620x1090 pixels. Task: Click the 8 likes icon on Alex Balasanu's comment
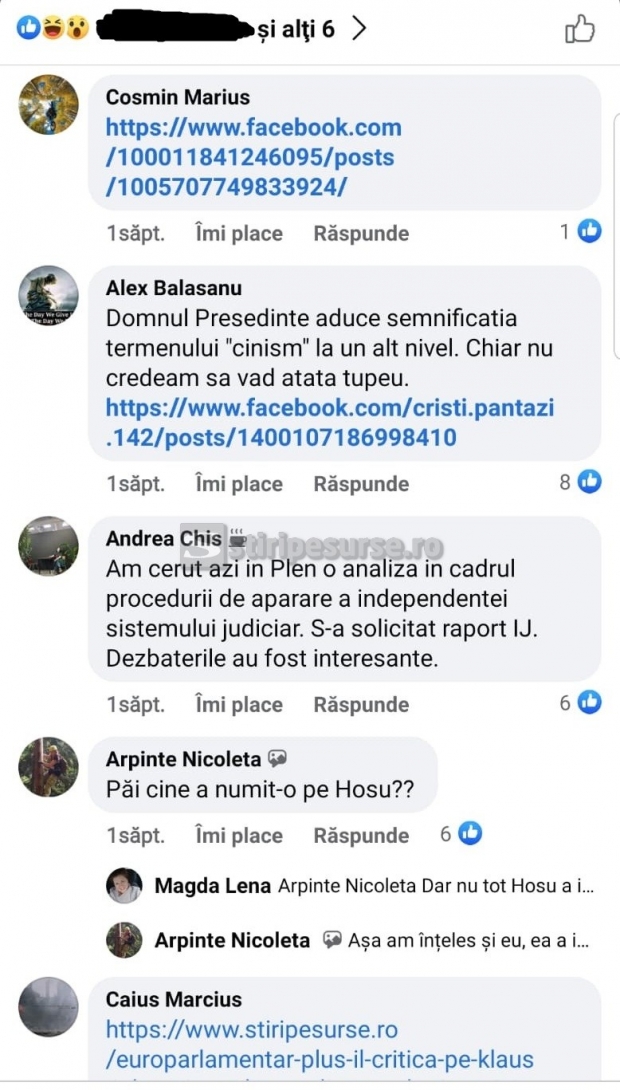pyautogui.click(x=589, y=481)
